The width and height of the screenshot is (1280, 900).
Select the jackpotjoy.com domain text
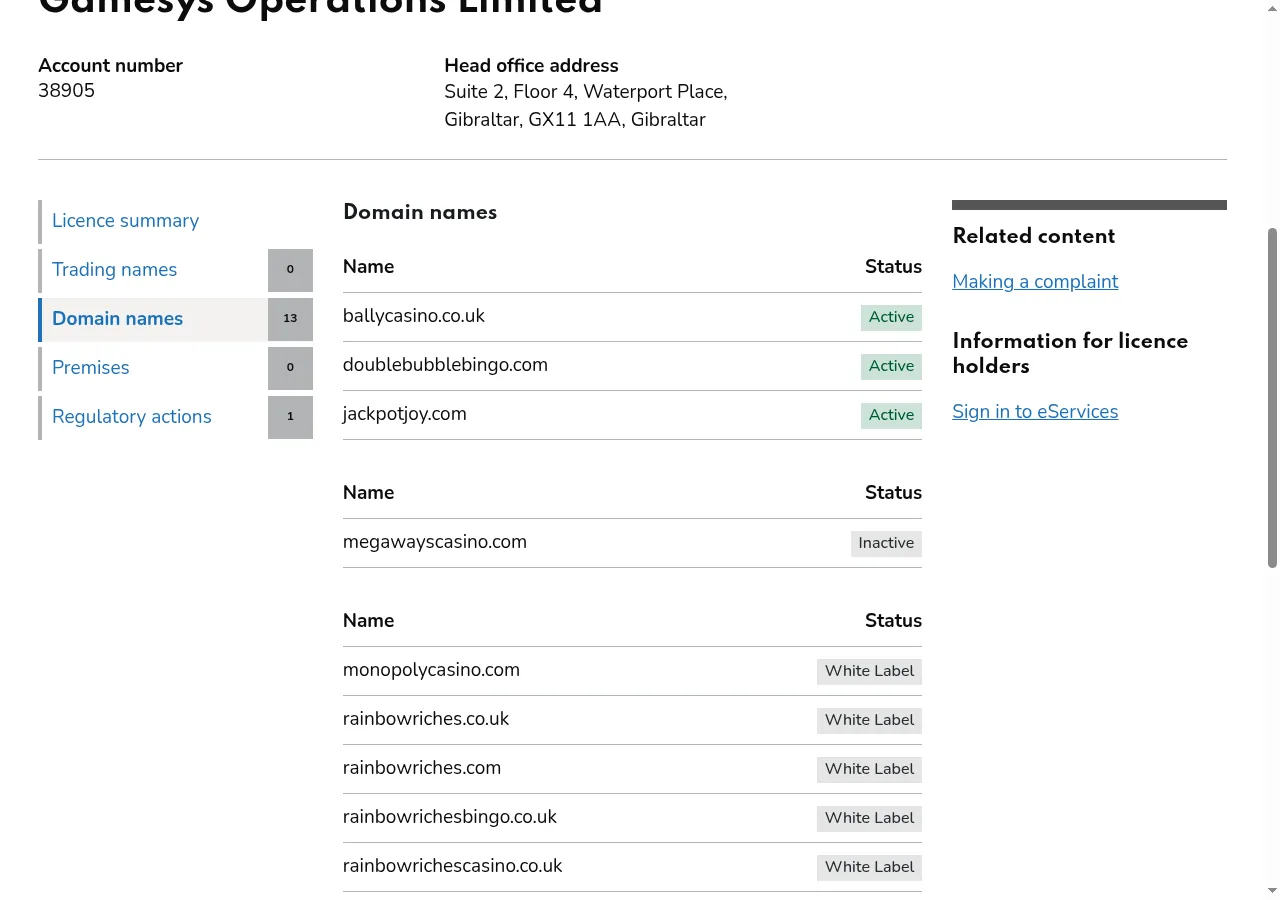click(x=404, y=414)
